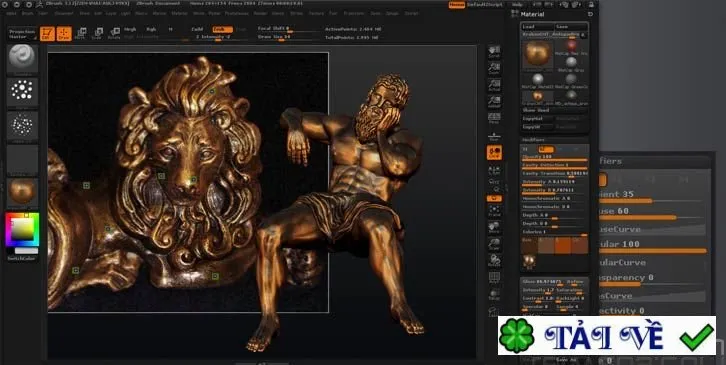Viewport: 726px width, 365px height.
Task: Click the Move view icon on right shelf
Action: click(x=494, y=227)
